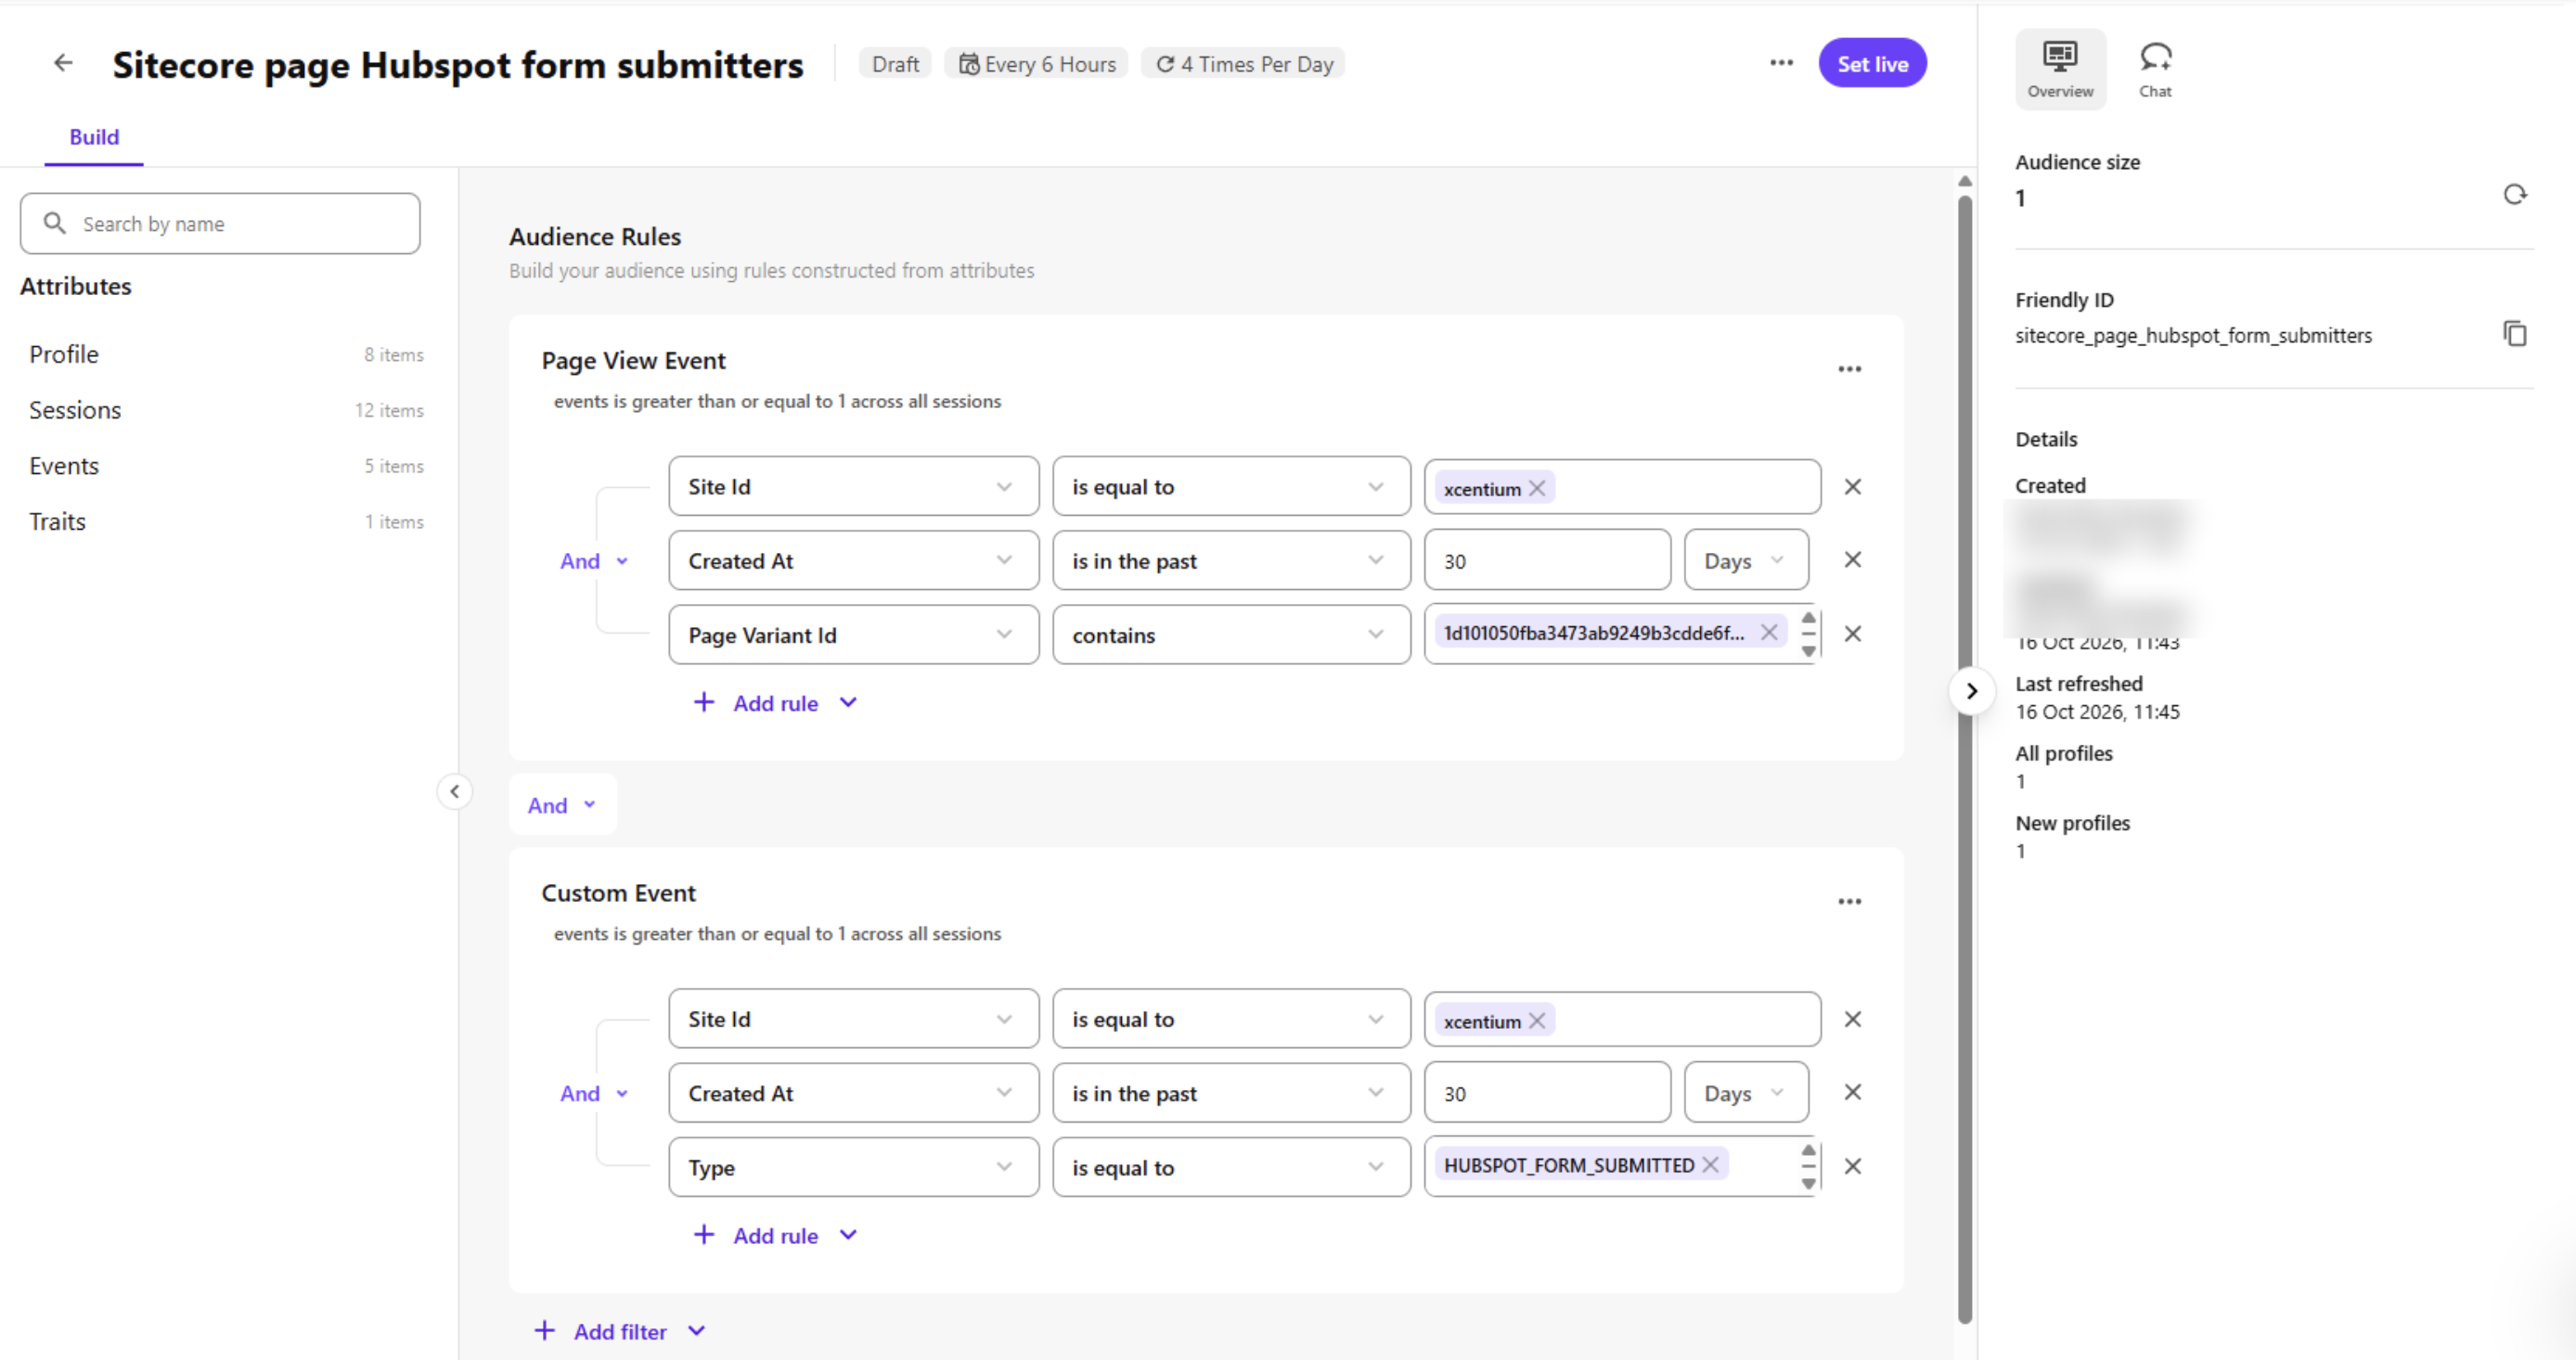This screenshot has height=1360, width=2576.
Task: Open Page View Event options ellipsis
Action: pyautogui.click(x=1849, y=369)
